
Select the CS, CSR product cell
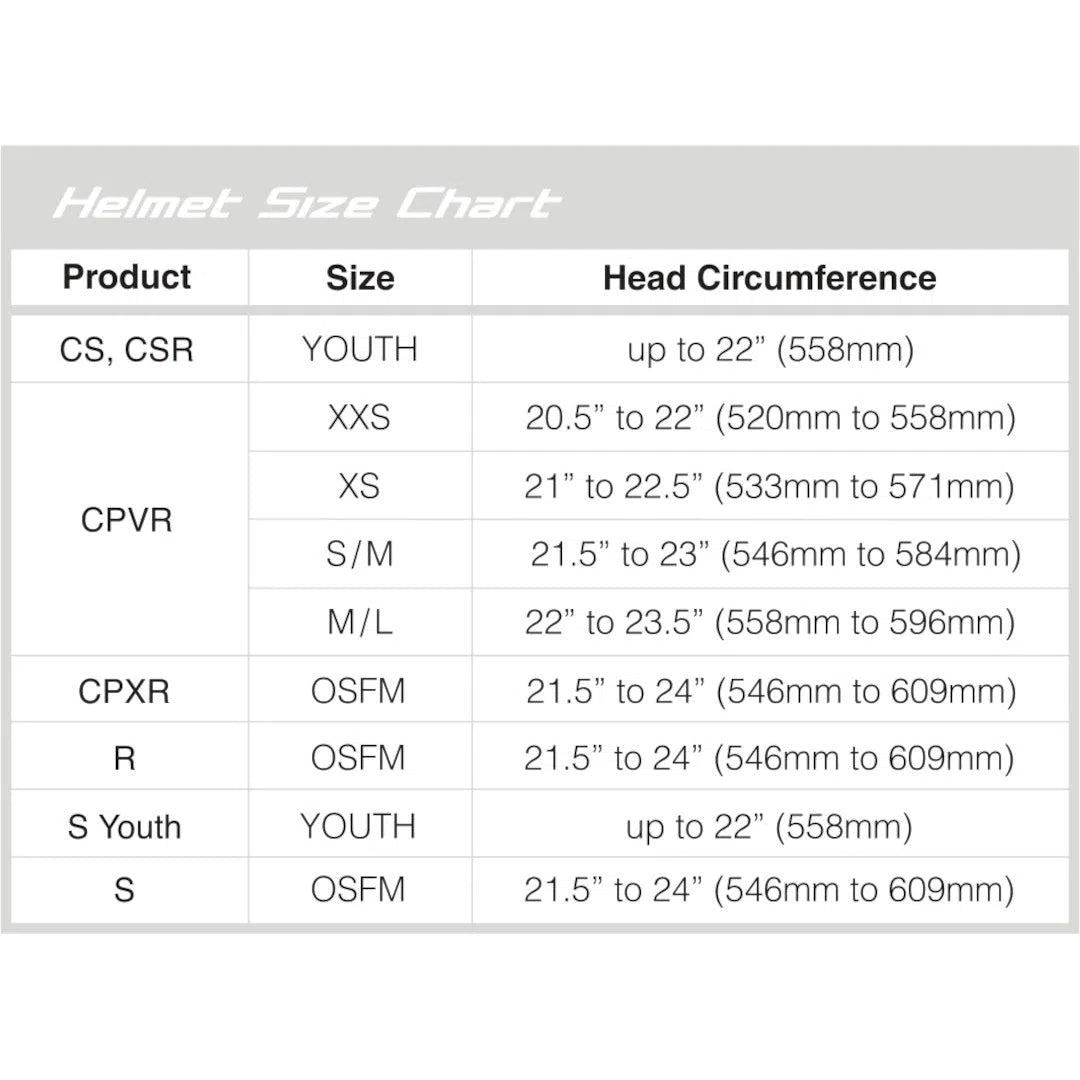coord(127,350)
